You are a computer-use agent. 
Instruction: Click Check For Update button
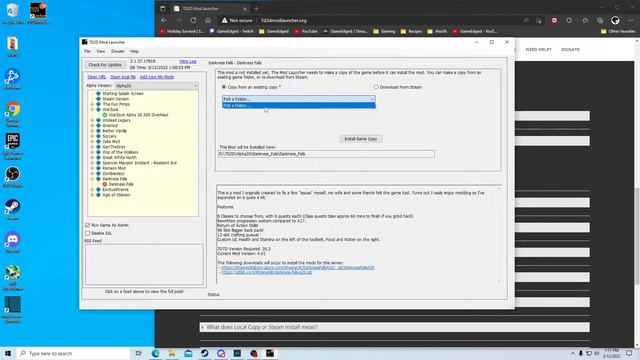tap(105, 64)
